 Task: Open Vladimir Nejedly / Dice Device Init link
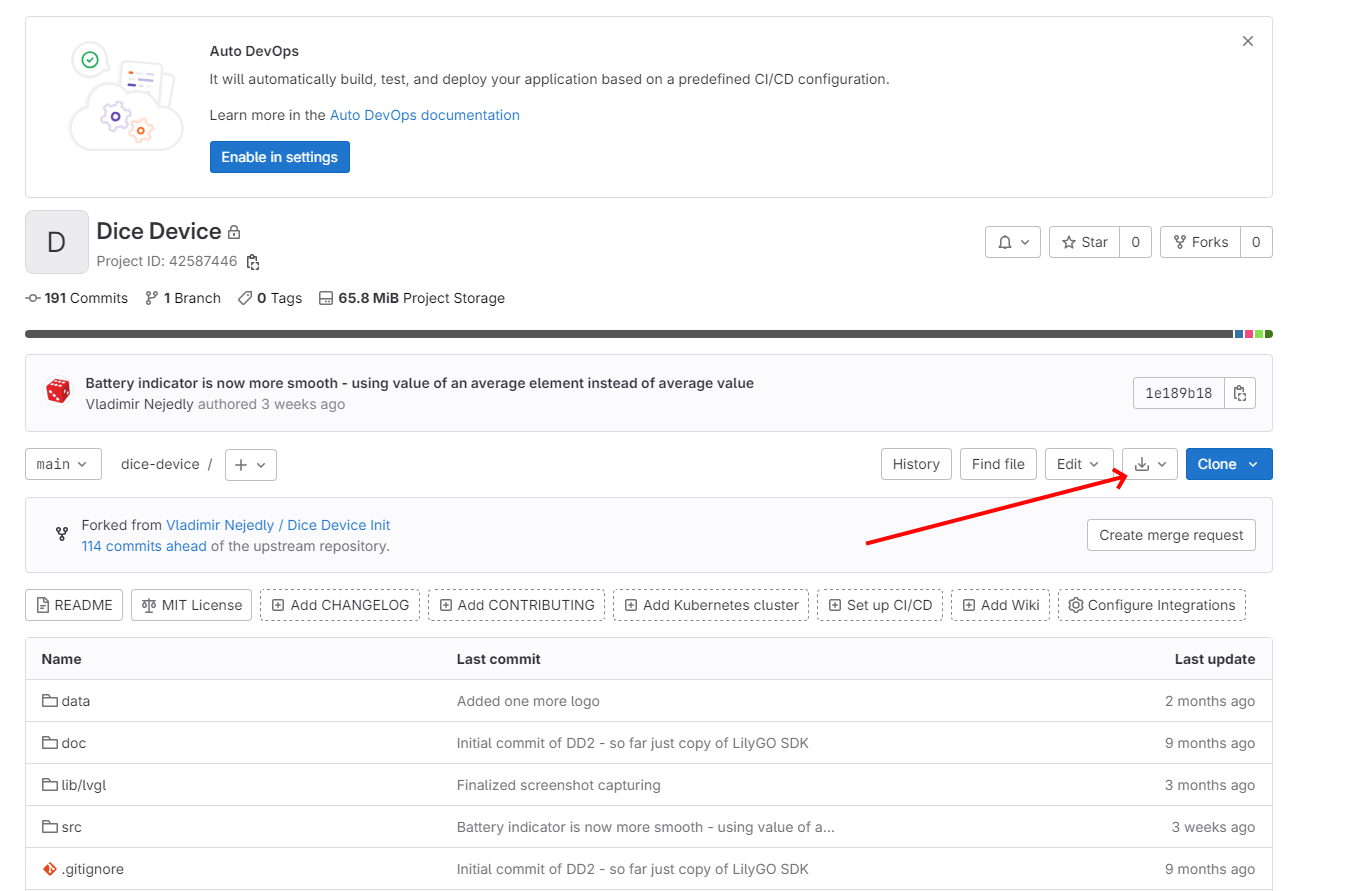pyautogui.click(x=278, y=525)
